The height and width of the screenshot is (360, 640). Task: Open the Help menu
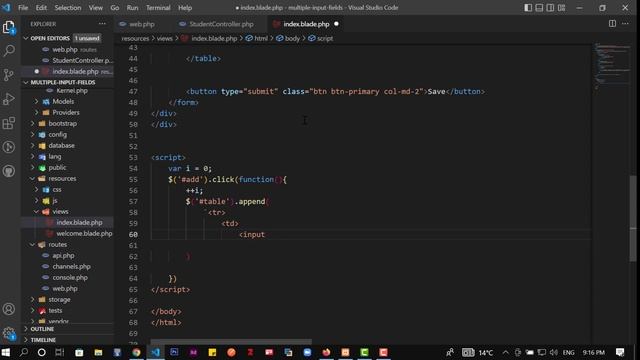(185, 8)
